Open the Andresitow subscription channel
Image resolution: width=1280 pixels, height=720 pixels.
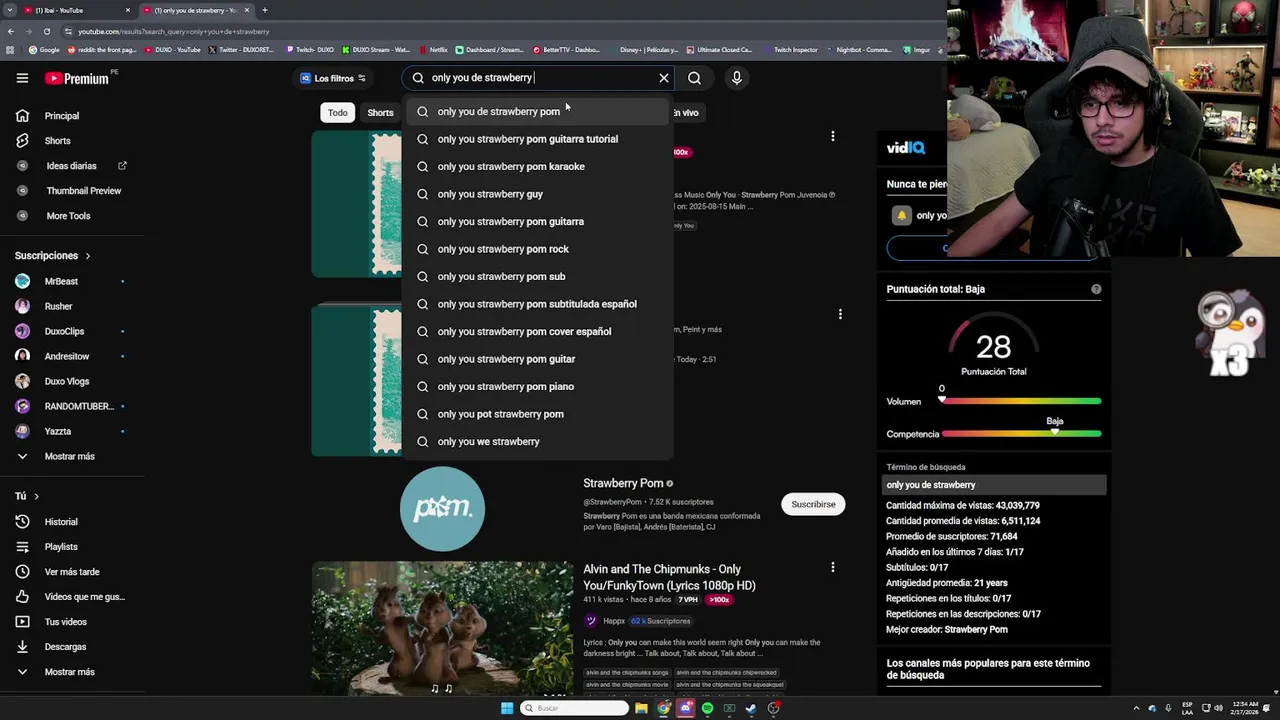point(68,357)
